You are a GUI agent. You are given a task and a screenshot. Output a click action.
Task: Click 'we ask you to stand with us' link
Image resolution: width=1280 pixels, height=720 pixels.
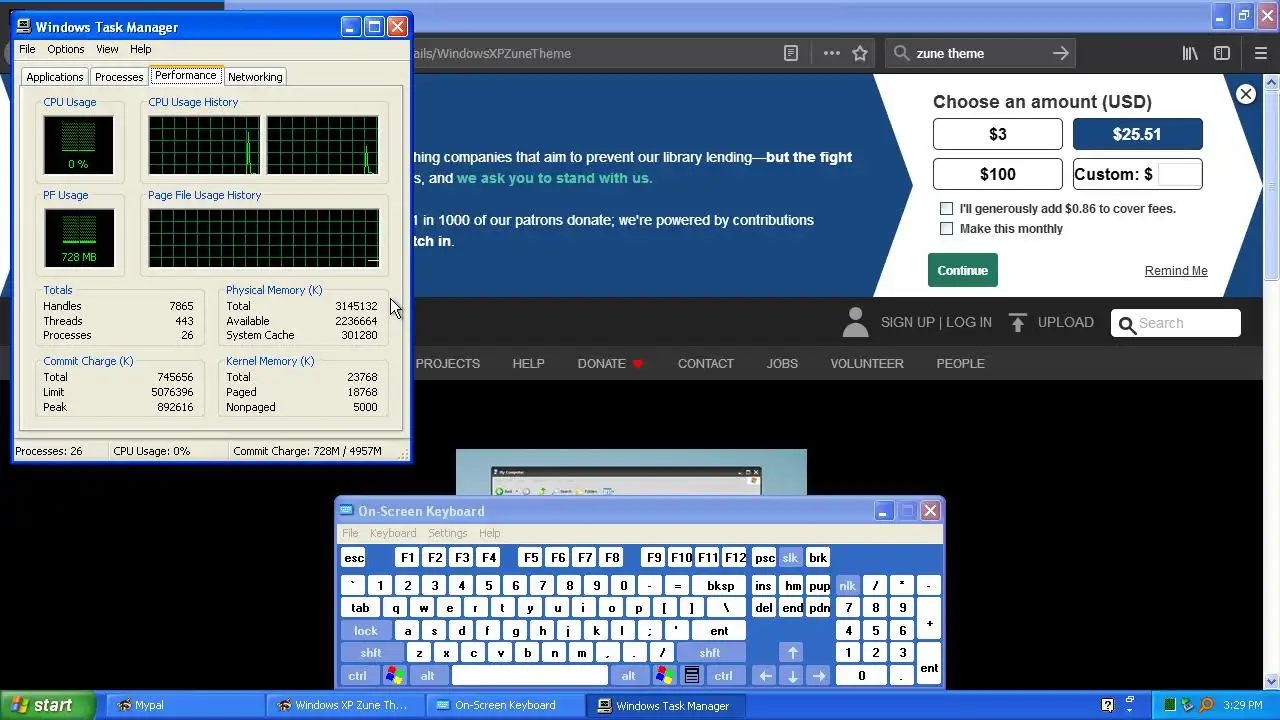tap(554, 178)
